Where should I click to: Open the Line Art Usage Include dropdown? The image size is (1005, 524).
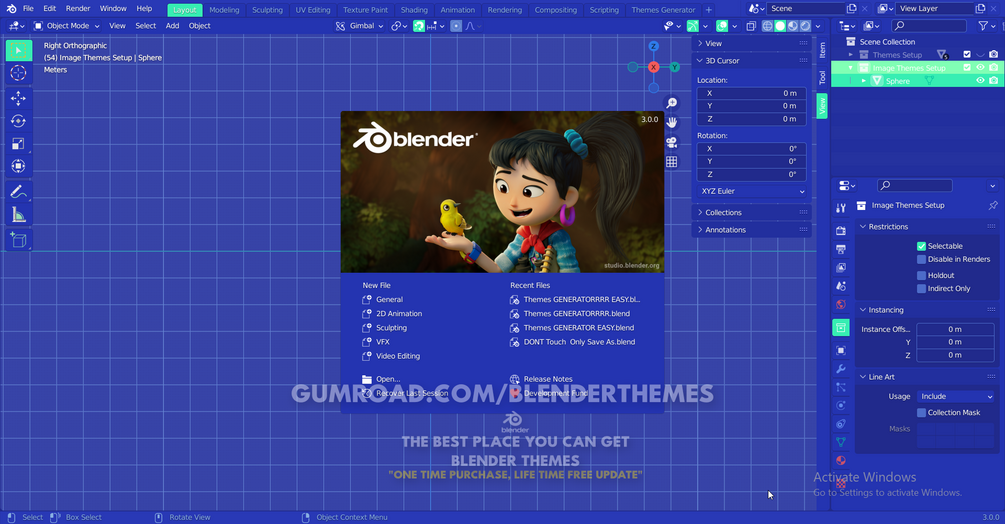pos(955,397)
